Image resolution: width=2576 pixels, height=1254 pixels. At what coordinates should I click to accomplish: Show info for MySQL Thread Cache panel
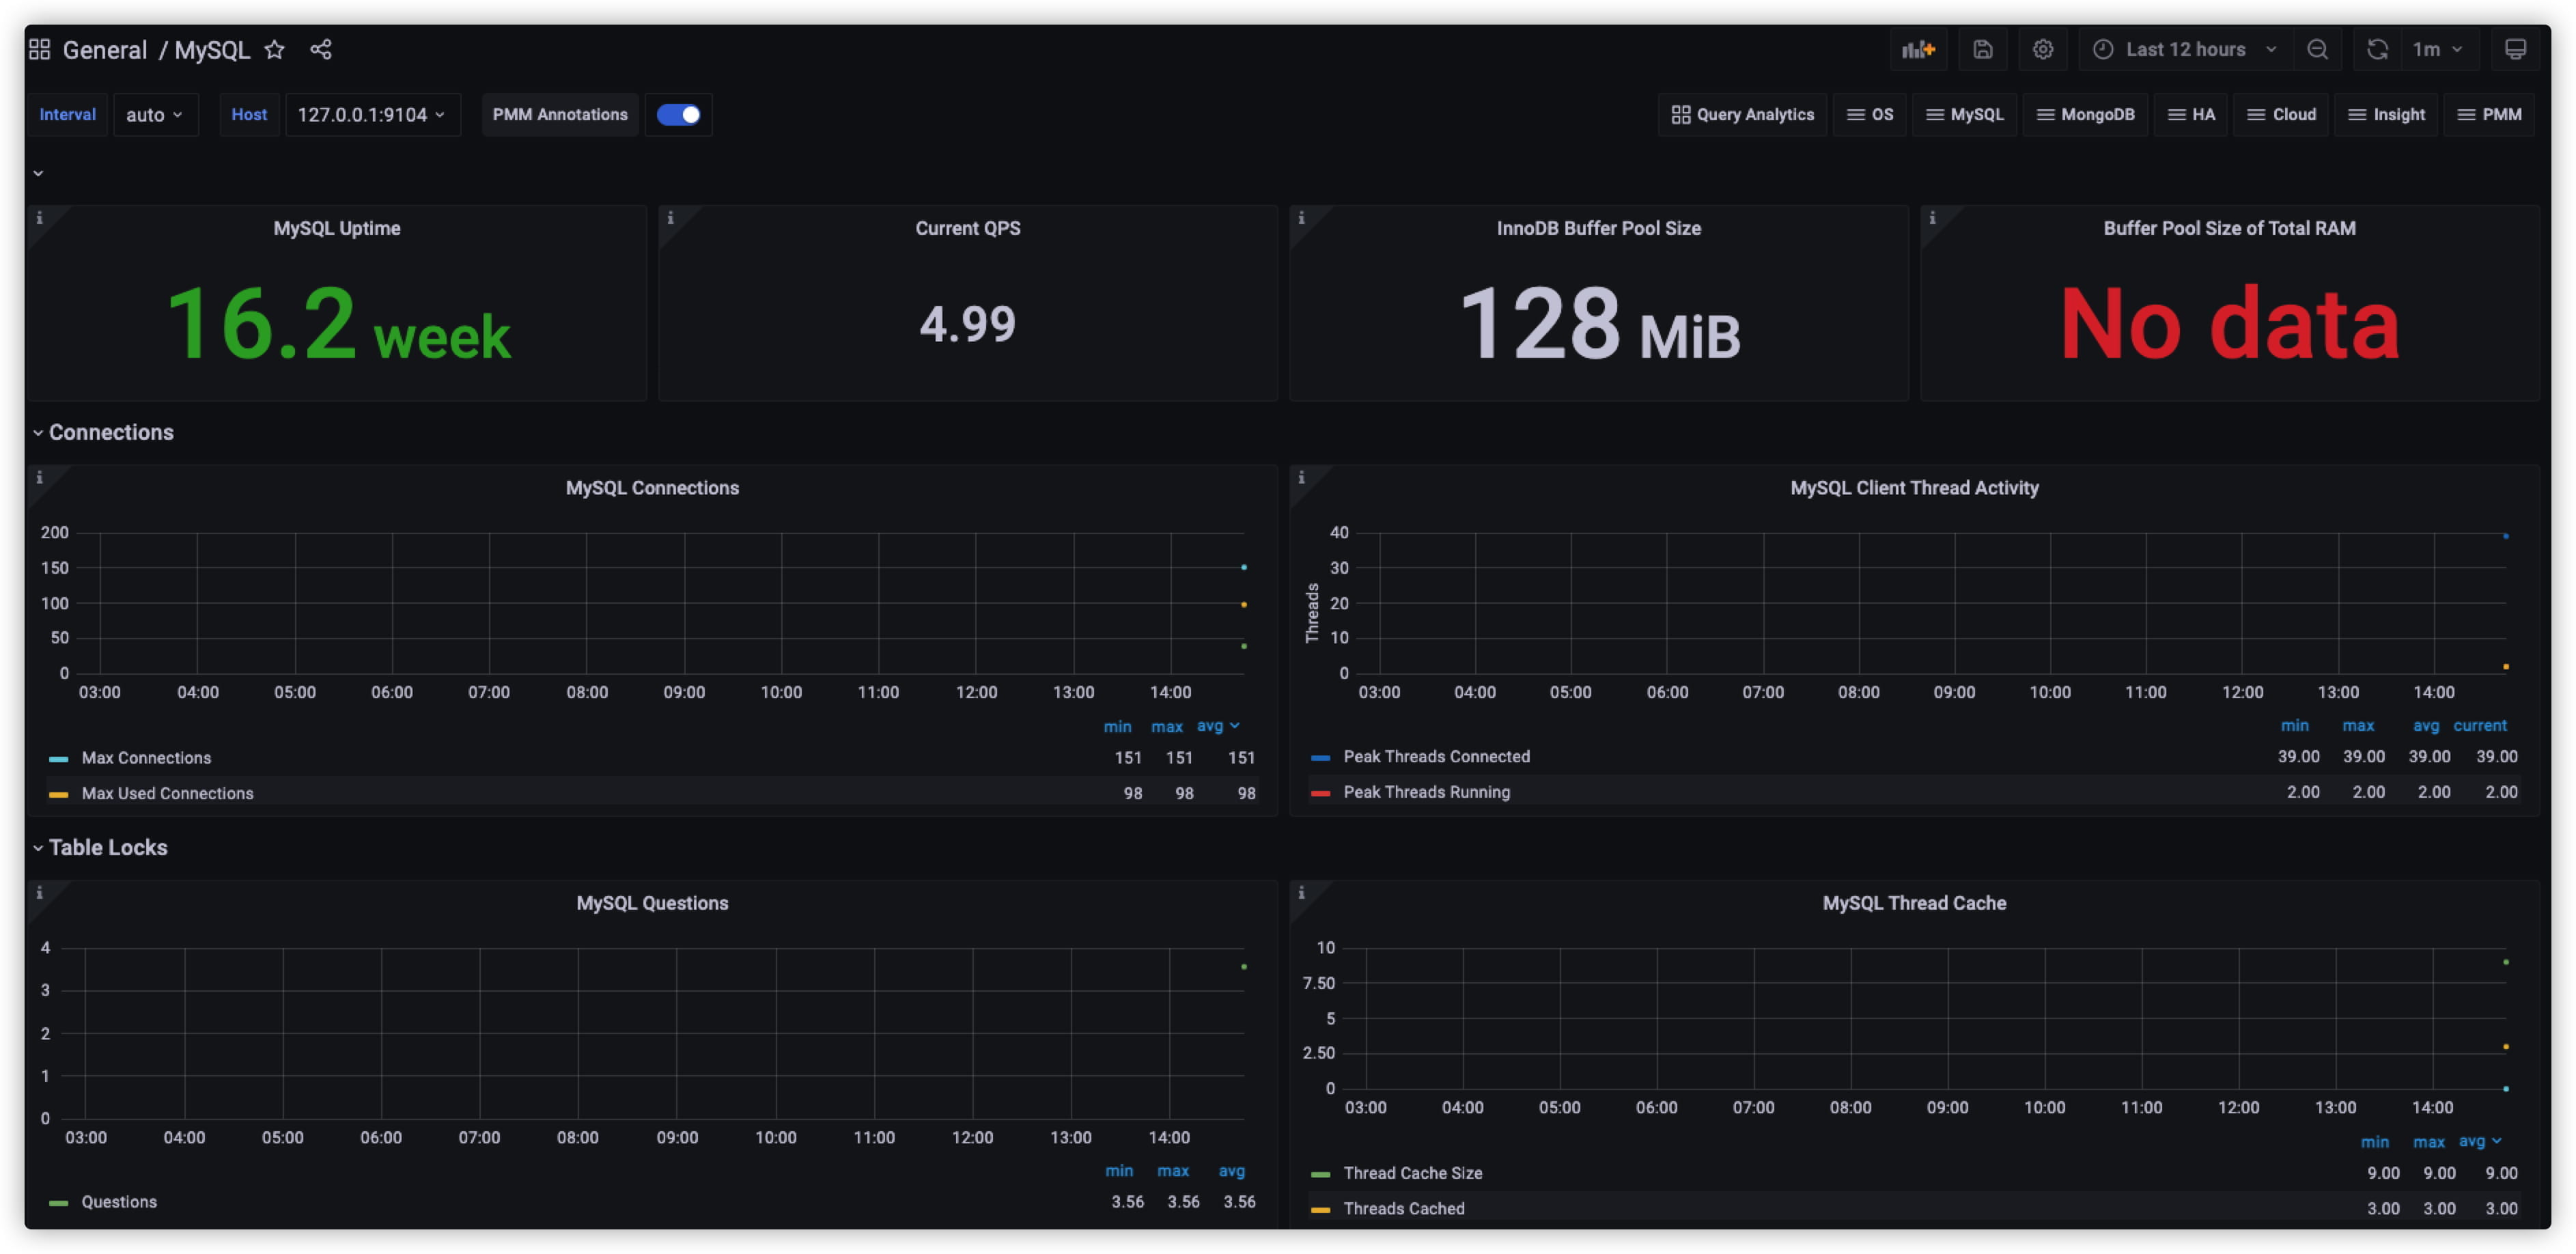[x=1301, y=892]
